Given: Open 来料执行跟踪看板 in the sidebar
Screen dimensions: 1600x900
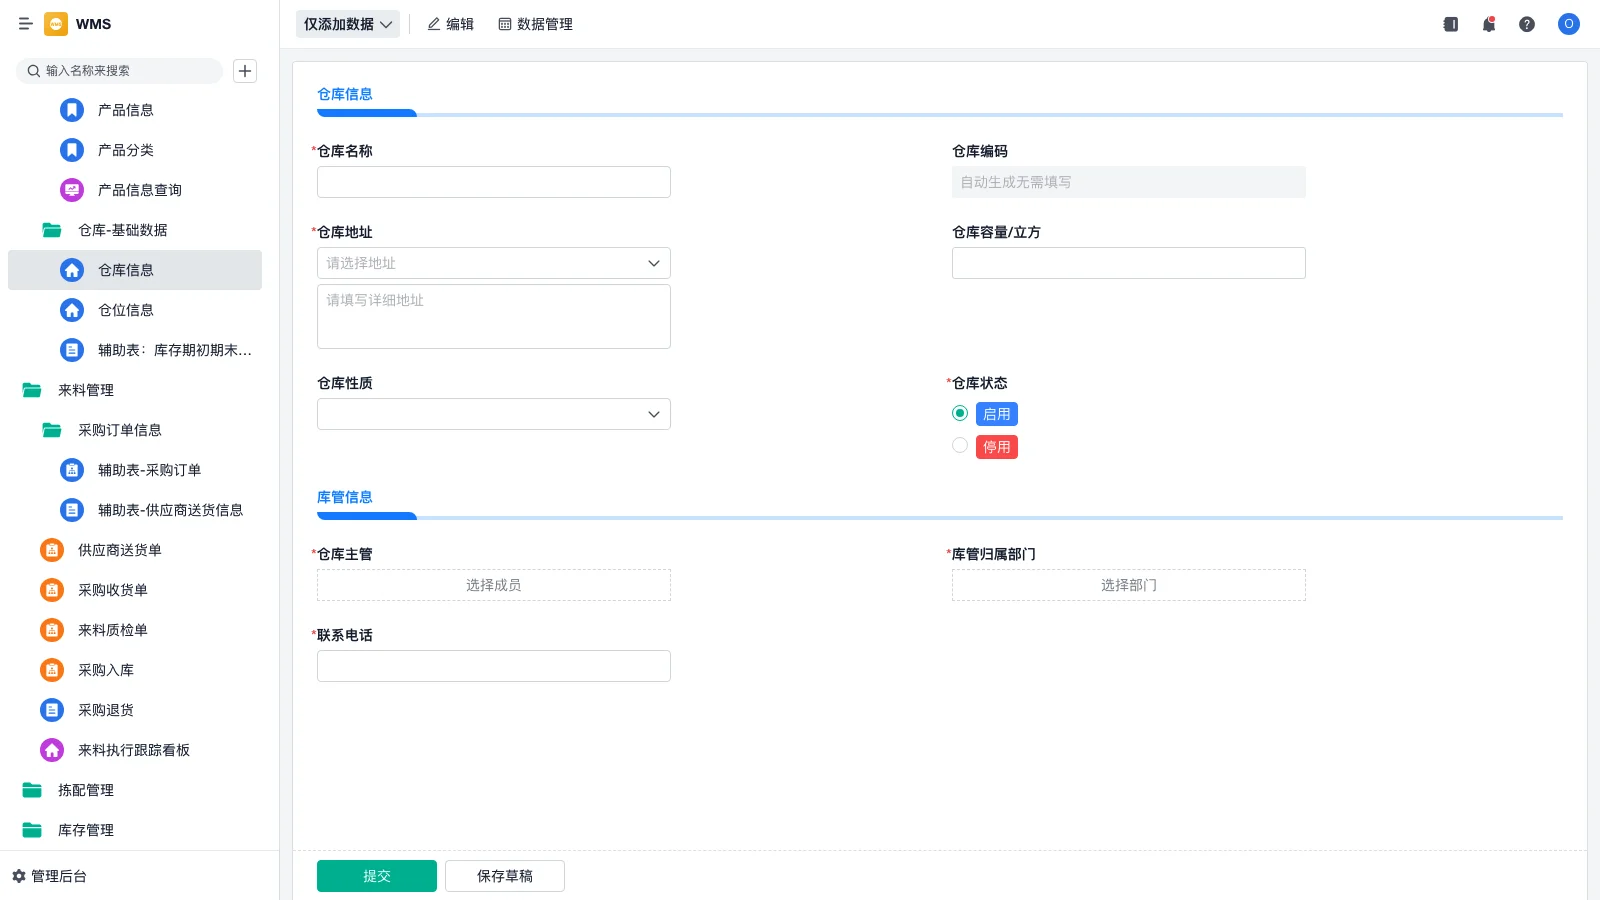Looking at the screenshot, I should pos(135,750).
